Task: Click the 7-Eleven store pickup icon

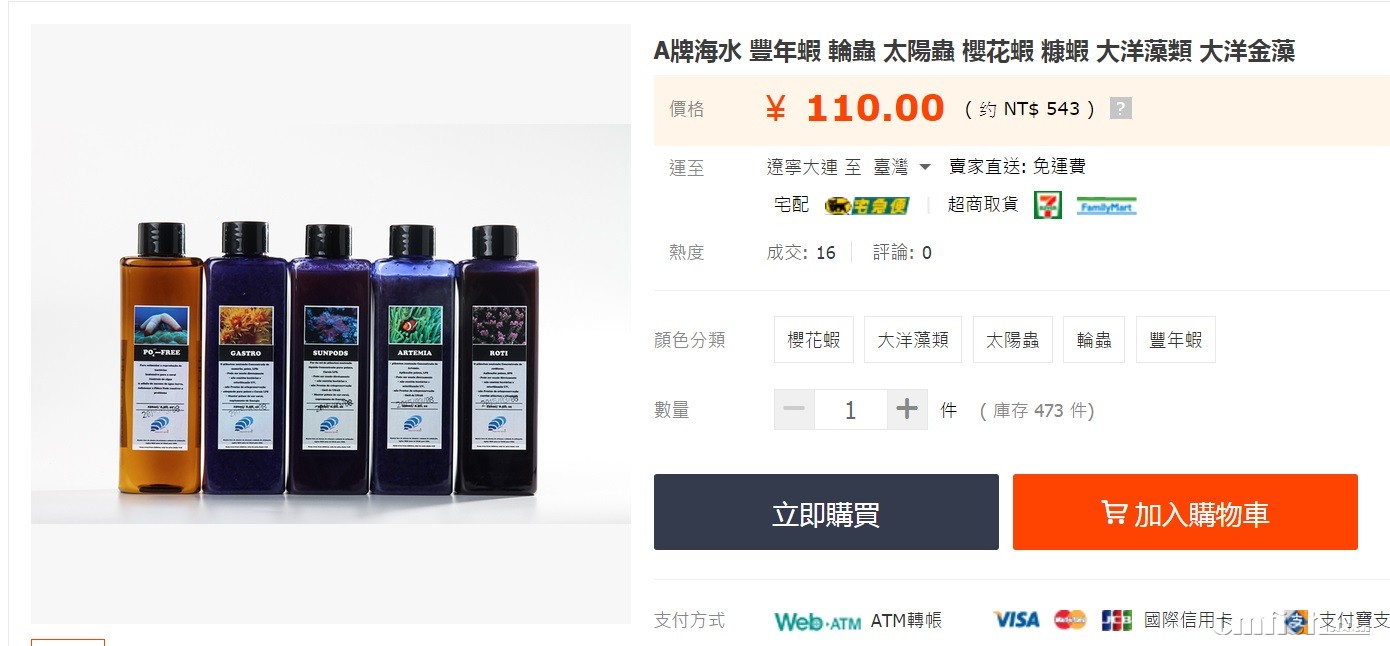Action: (1048, 205)
